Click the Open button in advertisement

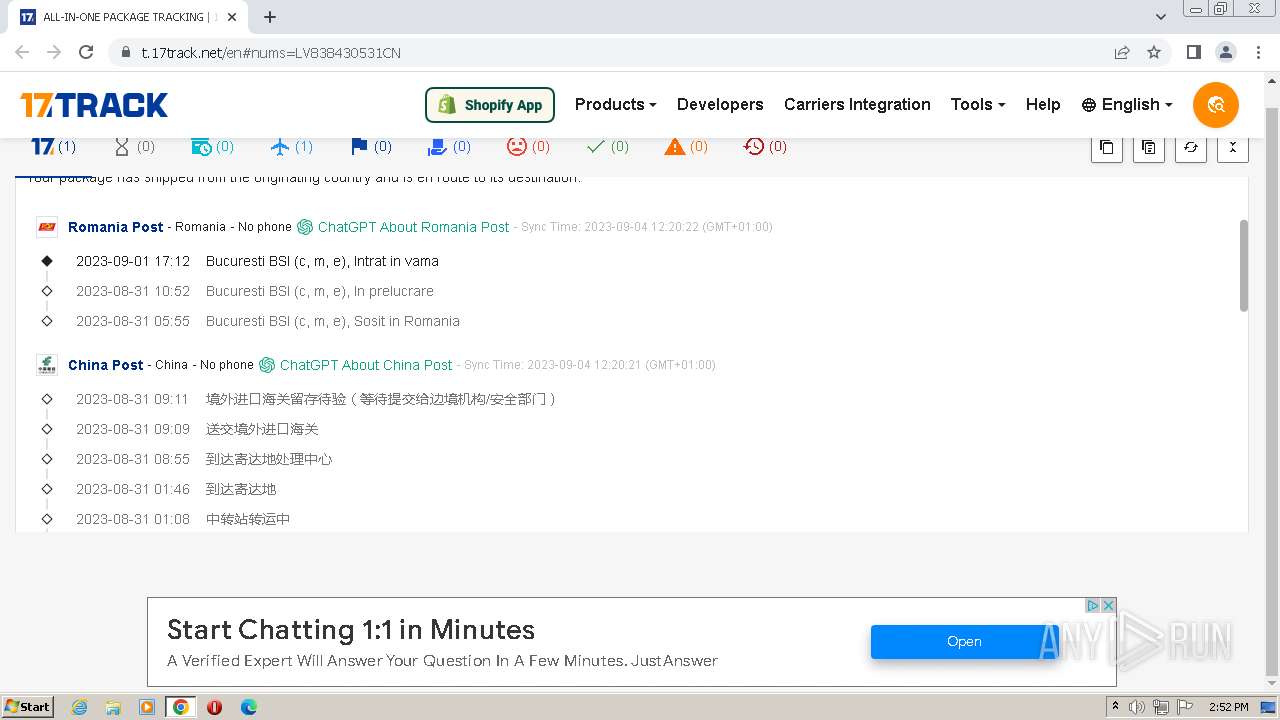(964, 642)
